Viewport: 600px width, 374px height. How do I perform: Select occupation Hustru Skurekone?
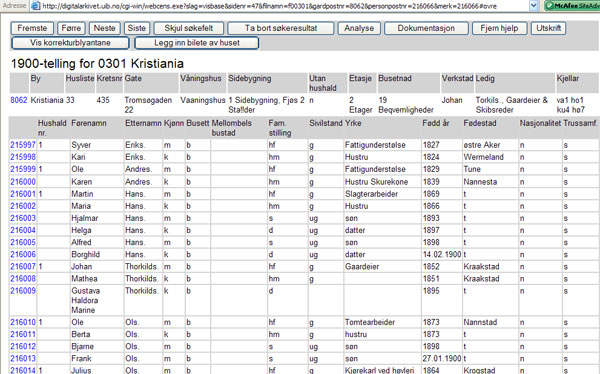click(x=377, y=182)
